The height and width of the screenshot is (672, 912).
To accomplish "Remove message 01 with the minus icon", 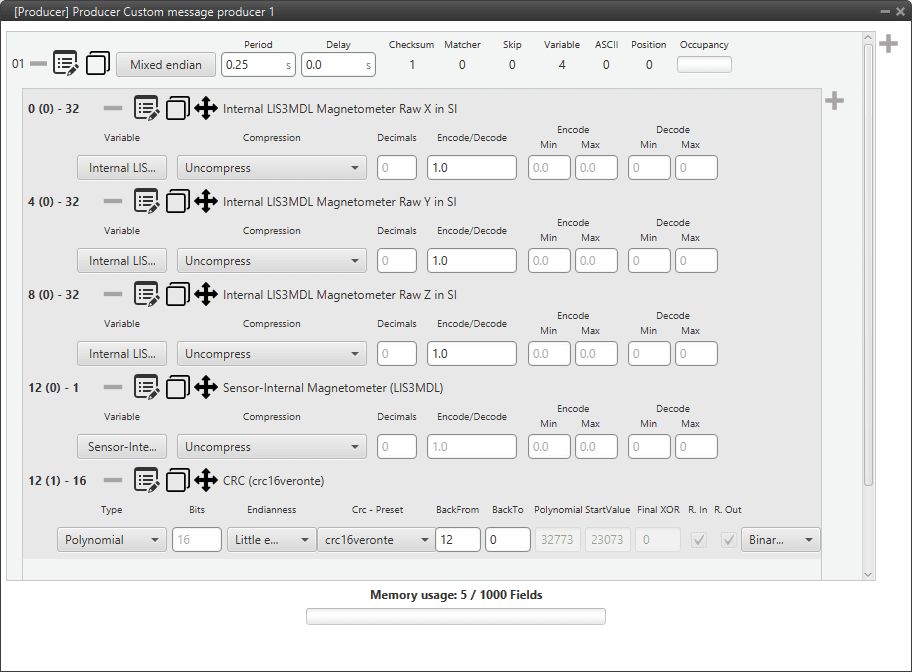I will pos(38,63).
